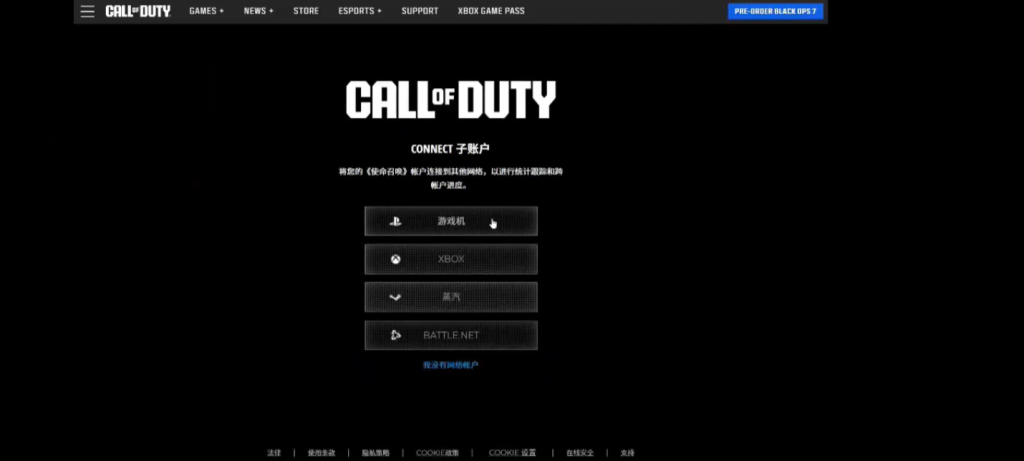The image size is (1024, 461).
Task: Go to the SUPPORT page
Action: (420, 11)
